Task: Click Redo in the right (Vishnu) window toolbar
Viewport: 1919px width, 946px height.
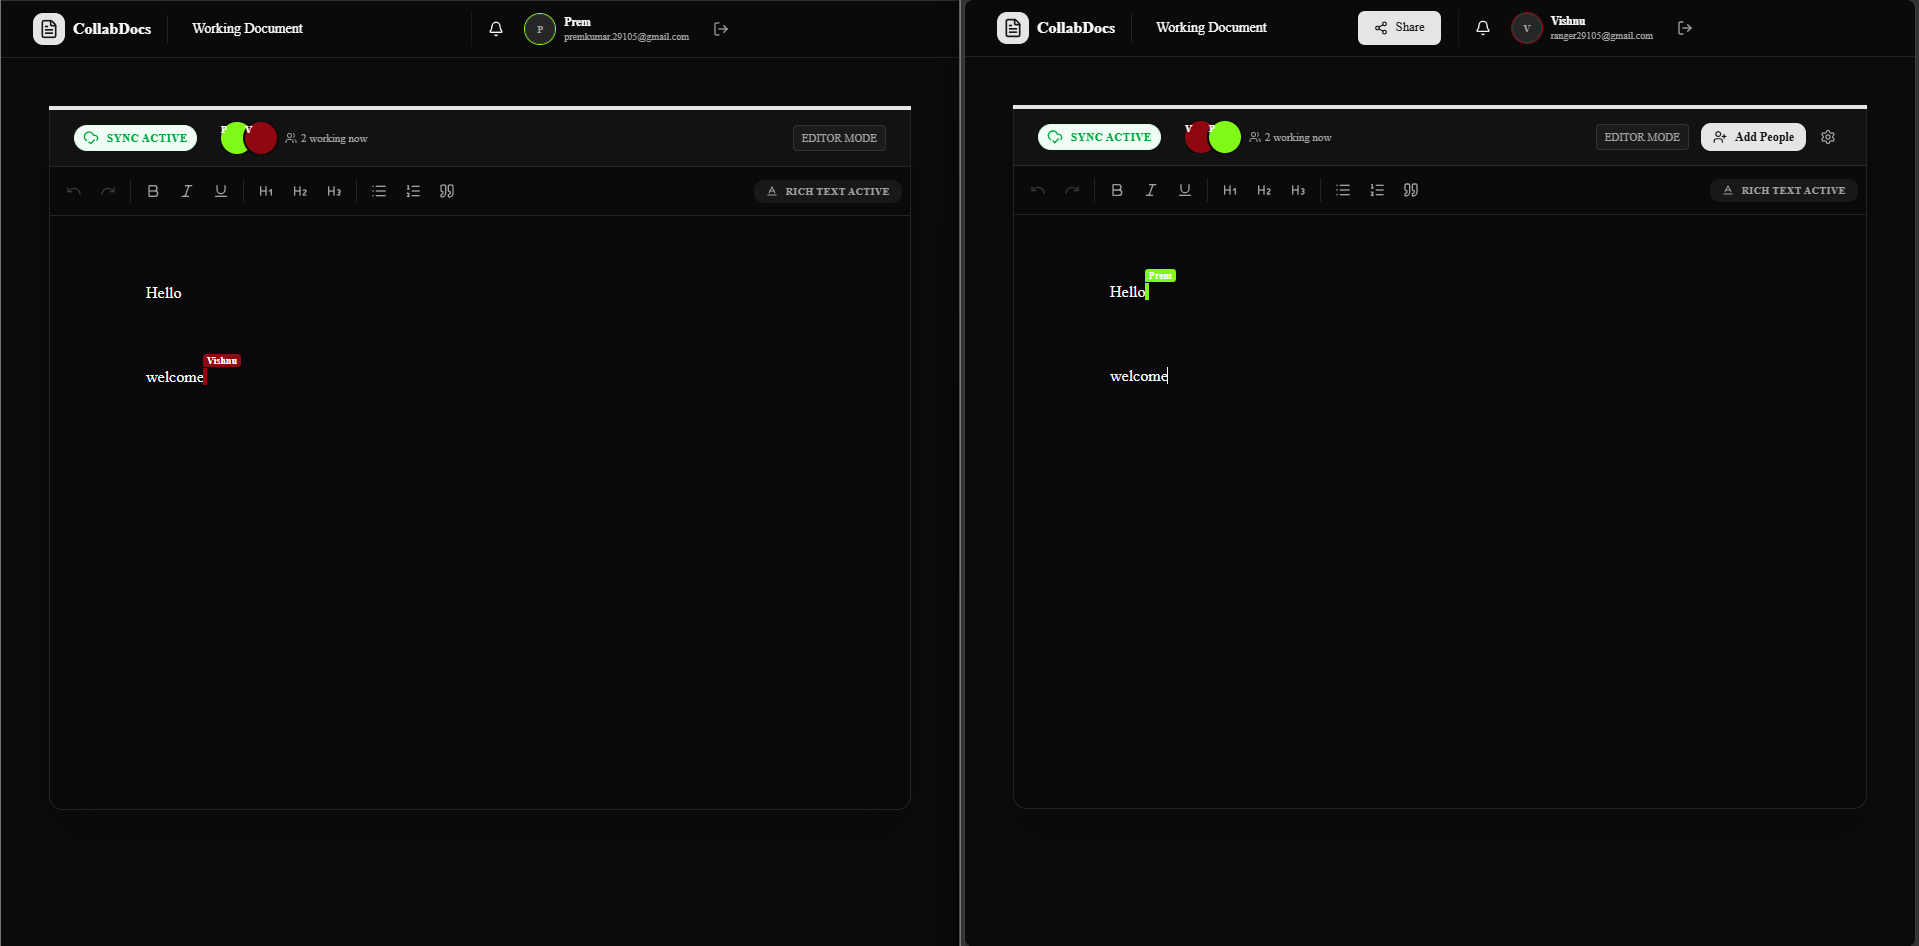Action: click(1072, 190)
